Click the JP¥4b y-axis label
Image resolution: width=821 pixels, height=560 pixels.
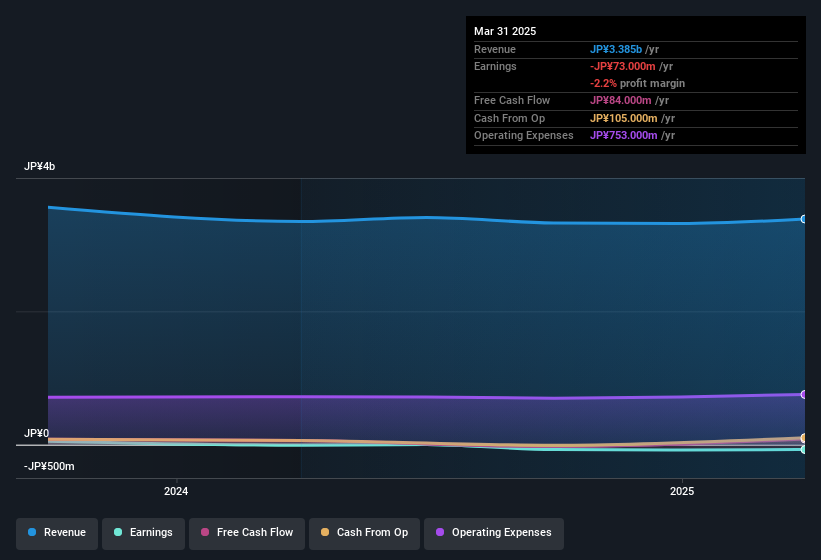tap(39, 166)
